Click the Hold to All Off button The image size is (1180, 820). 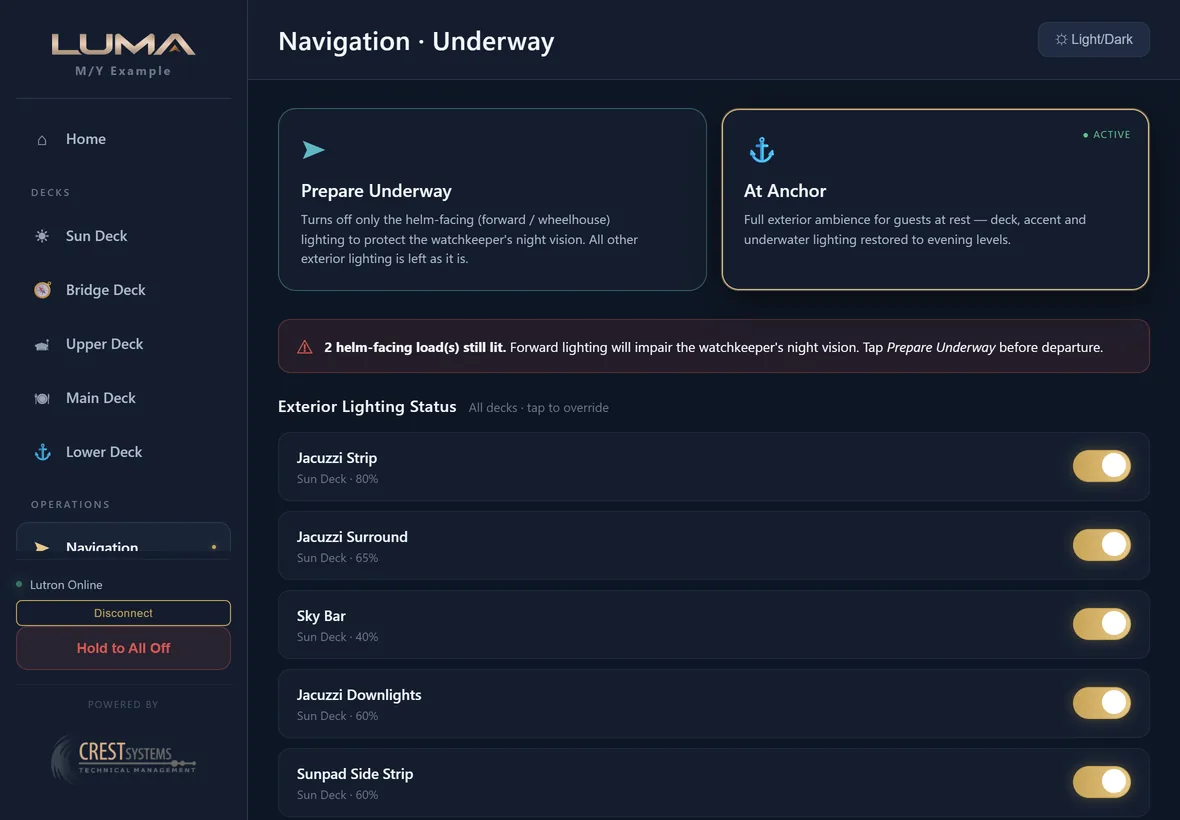(123, 648)
